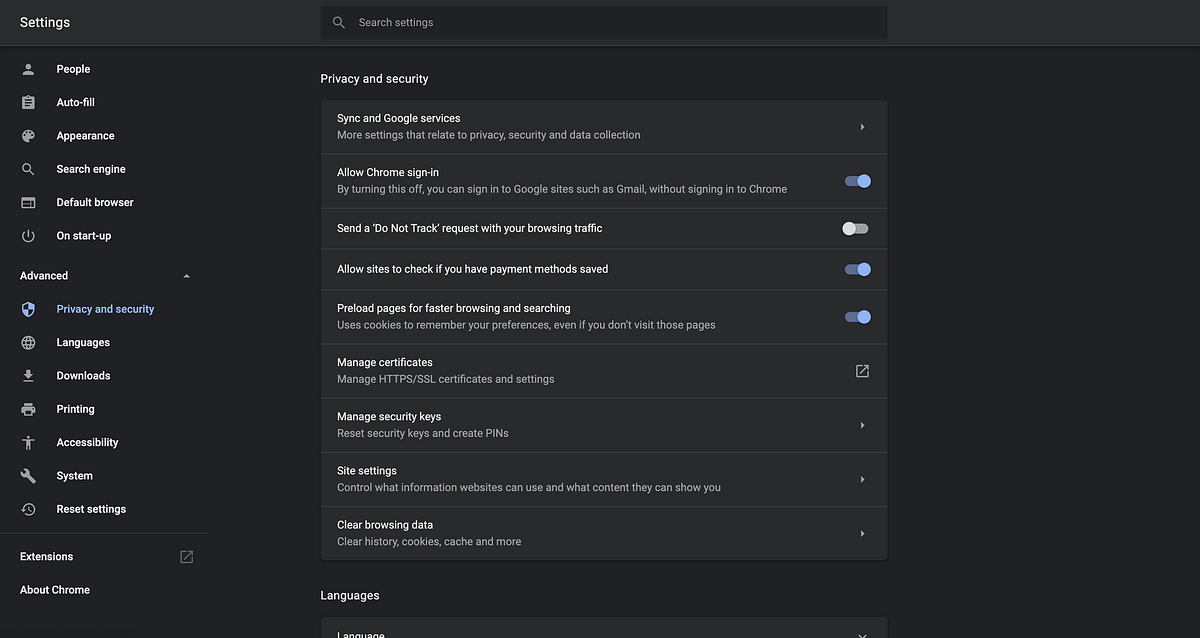Open Downloads sidebar item
1200x638 pixels.
pyautogui.click(x=83, y=376)
